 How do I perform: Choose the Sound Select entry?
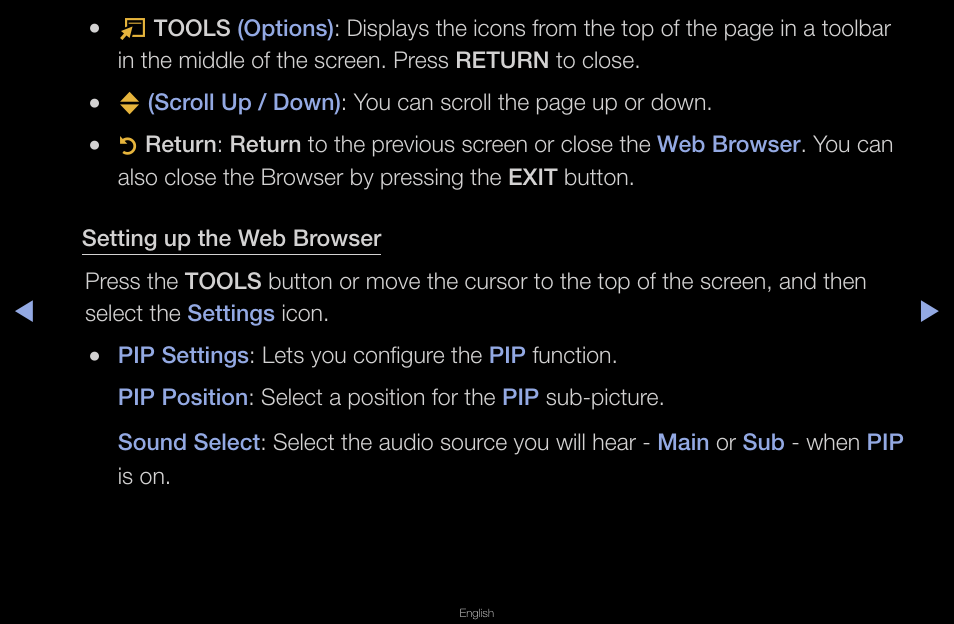189,442
